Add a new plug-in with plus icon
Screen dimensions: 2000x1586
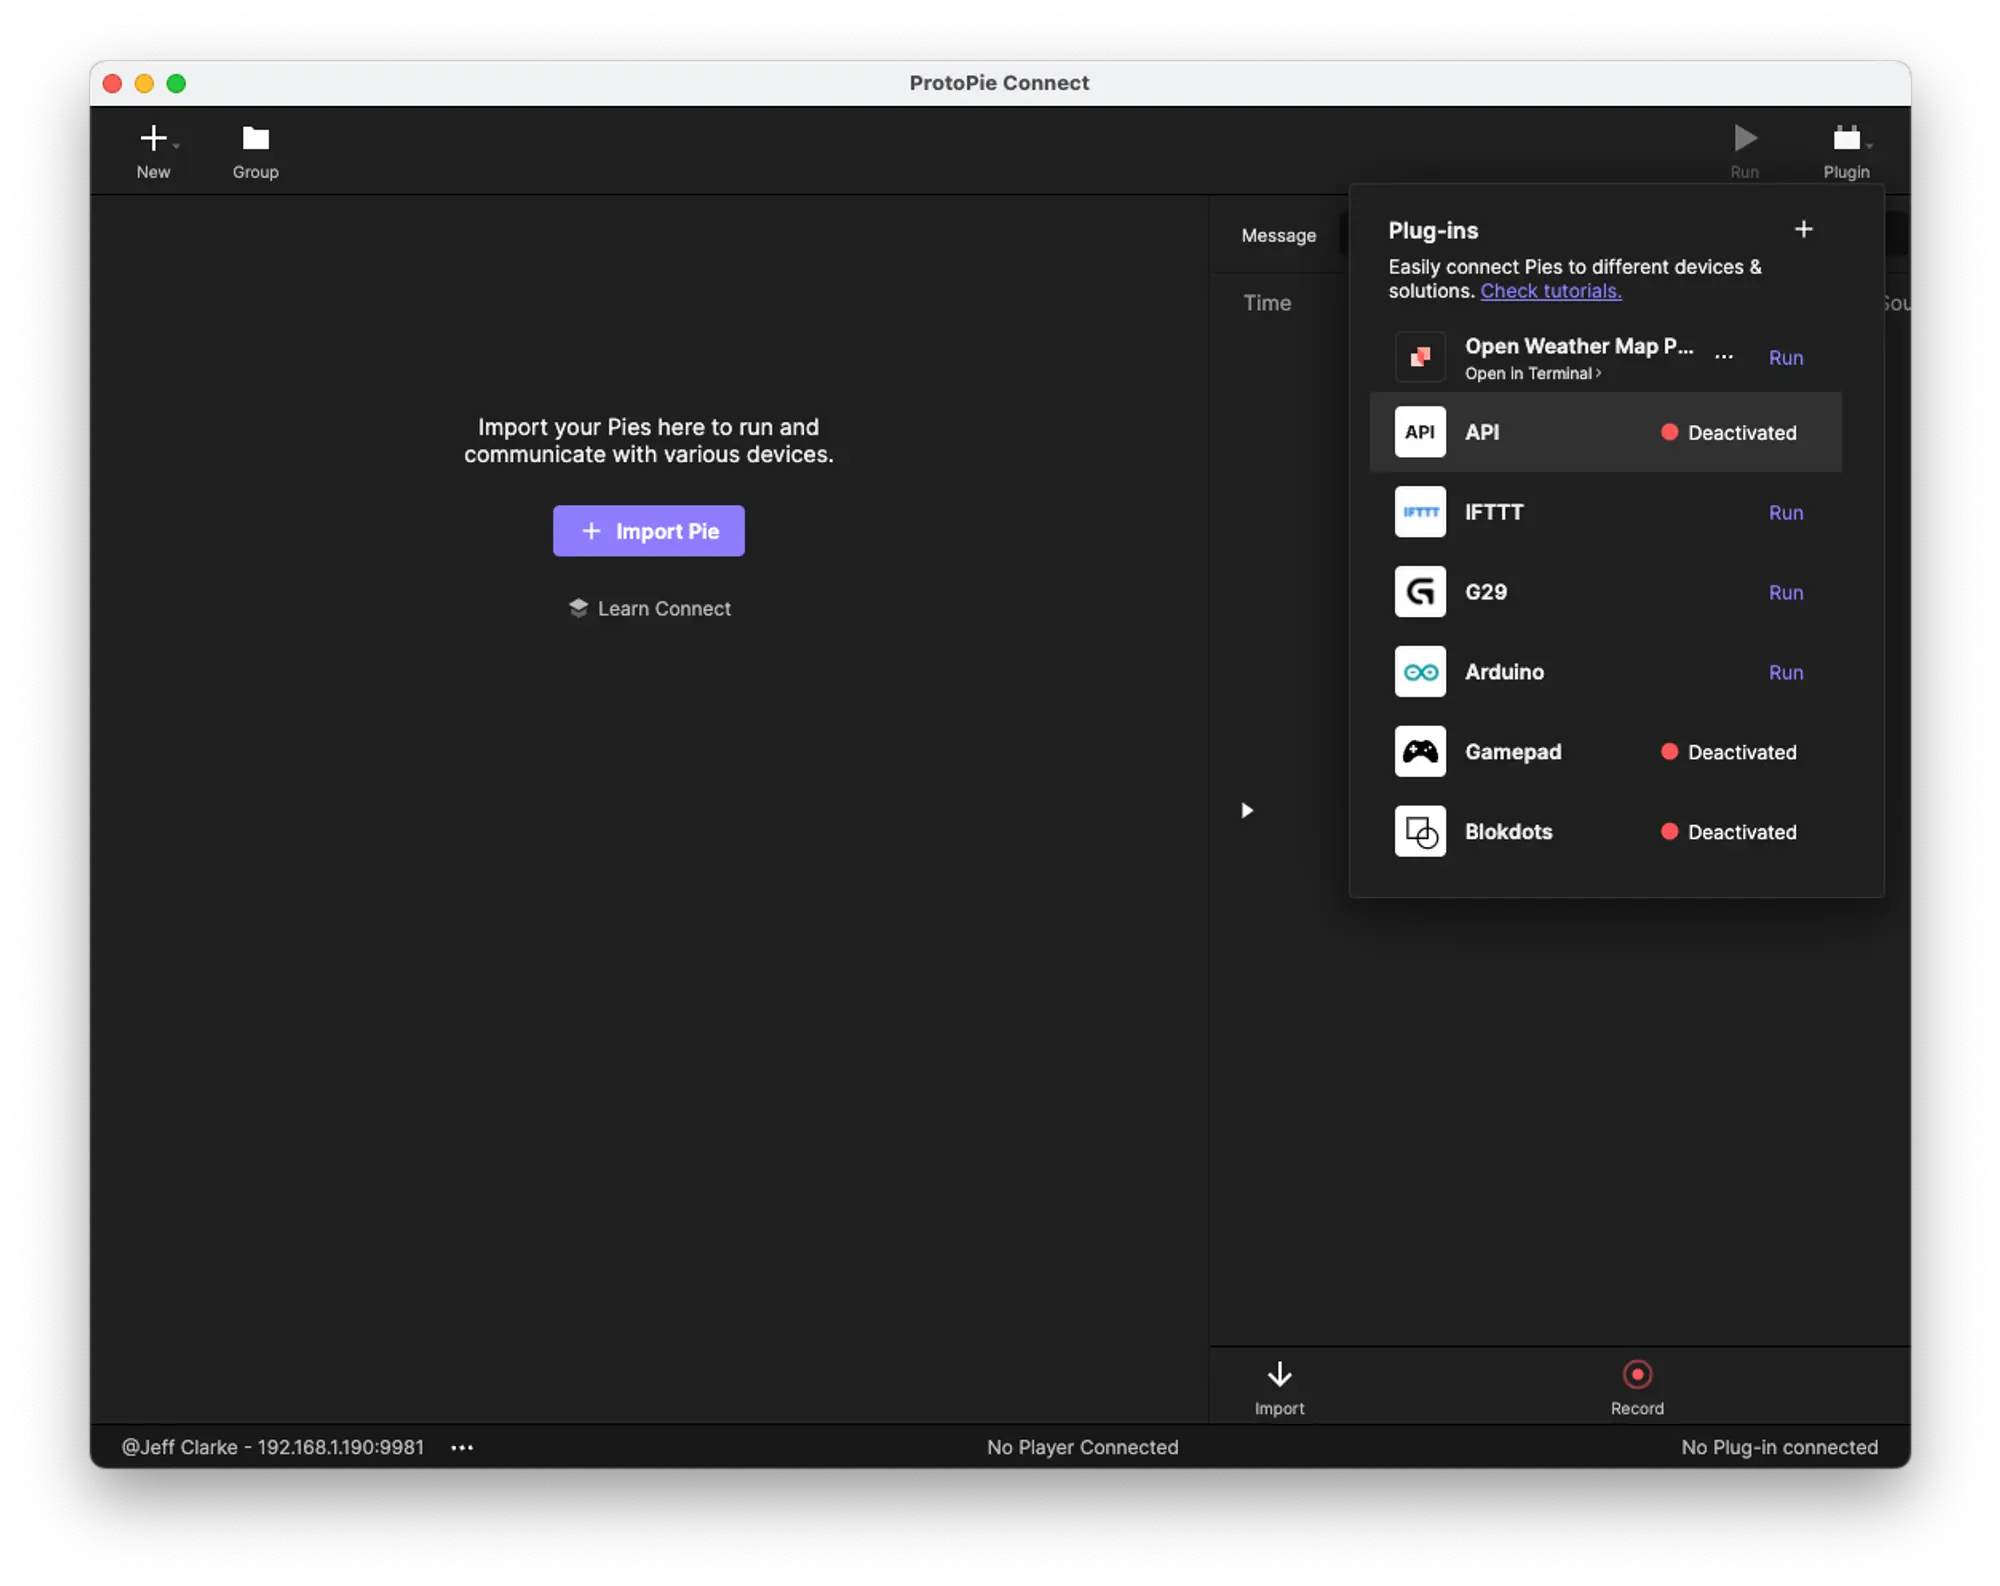click(1803, 230)
